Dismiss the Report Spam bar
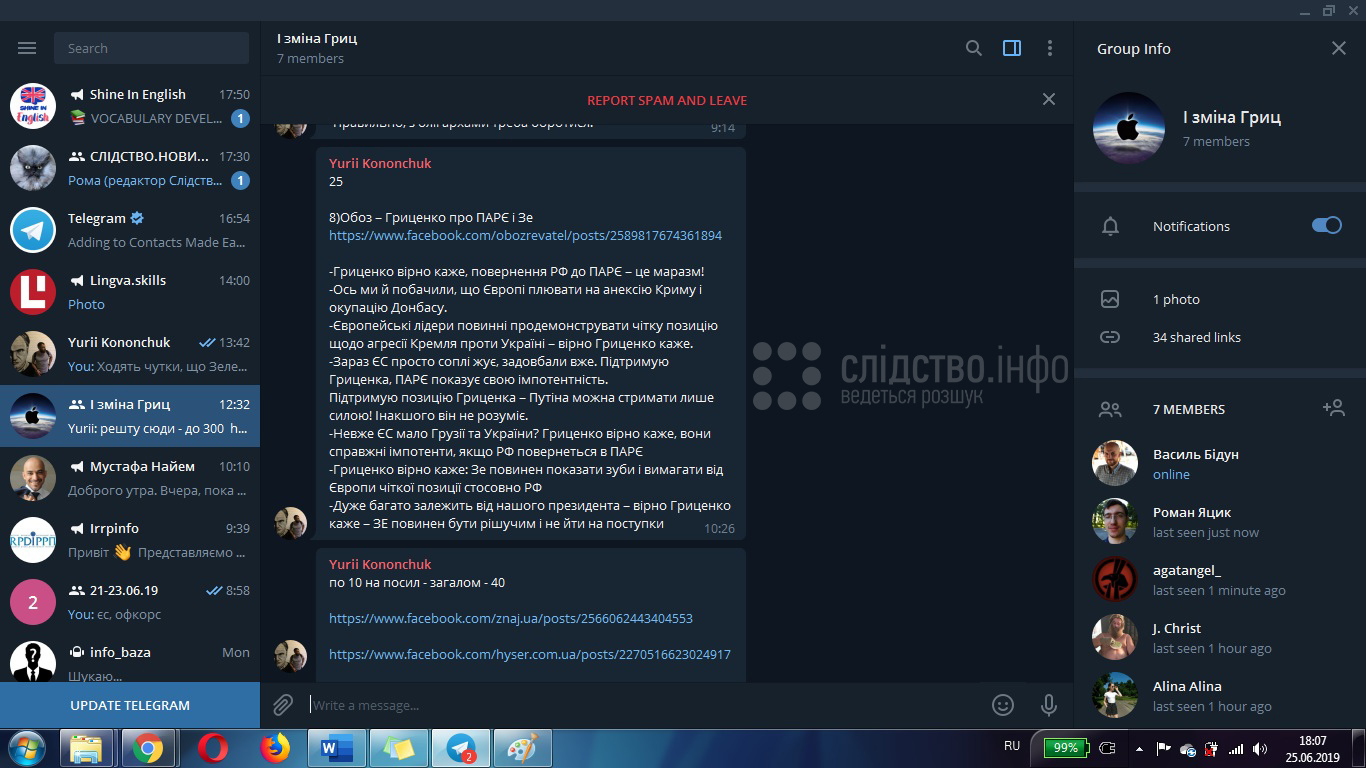 (1048, 99)
